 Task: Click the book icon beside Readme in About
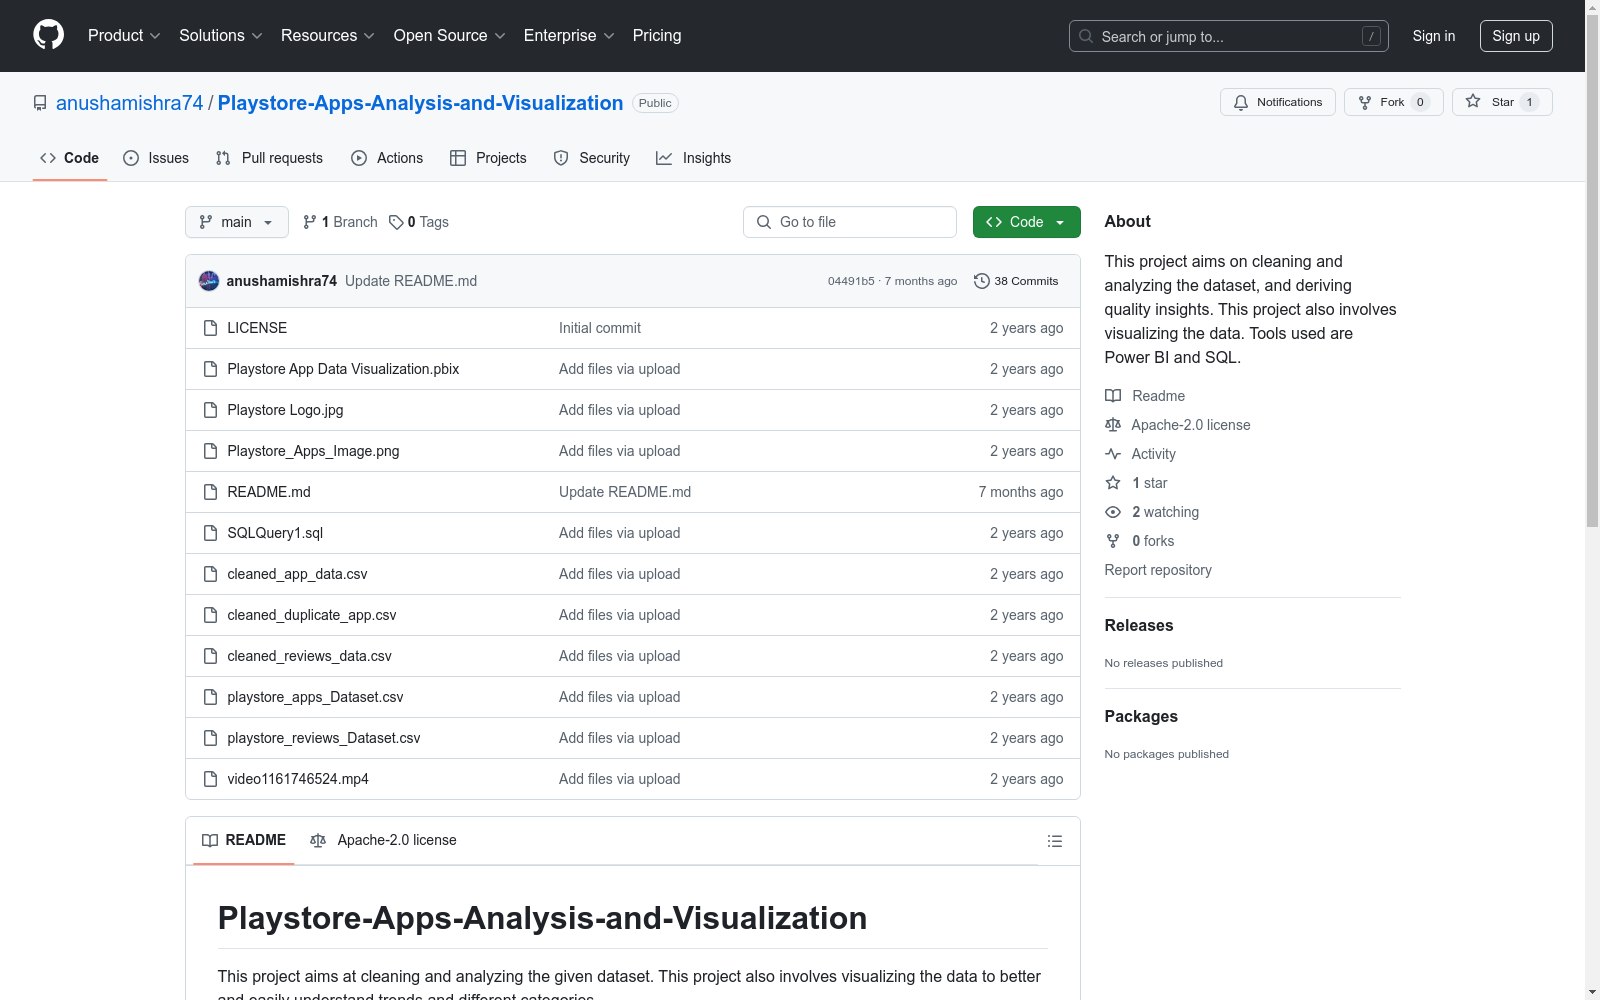[1113, 396]
